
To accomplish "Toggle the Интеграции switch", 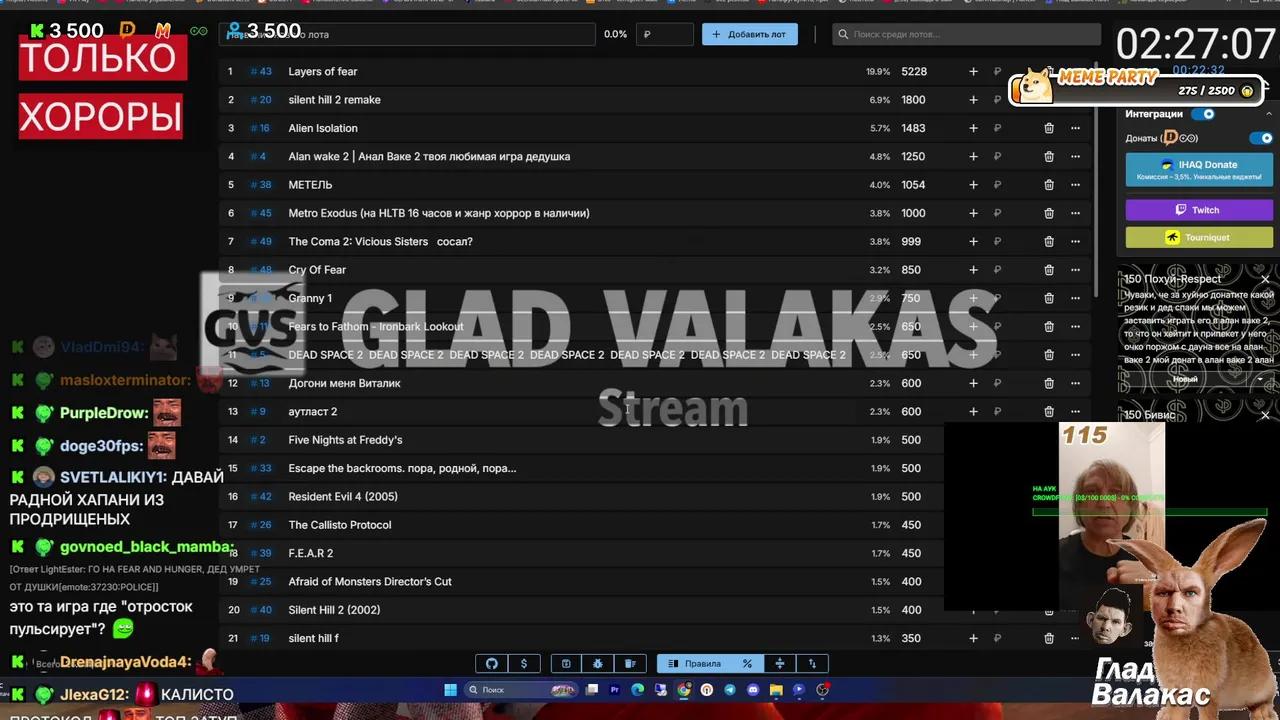I will (x=1205, y=114).
